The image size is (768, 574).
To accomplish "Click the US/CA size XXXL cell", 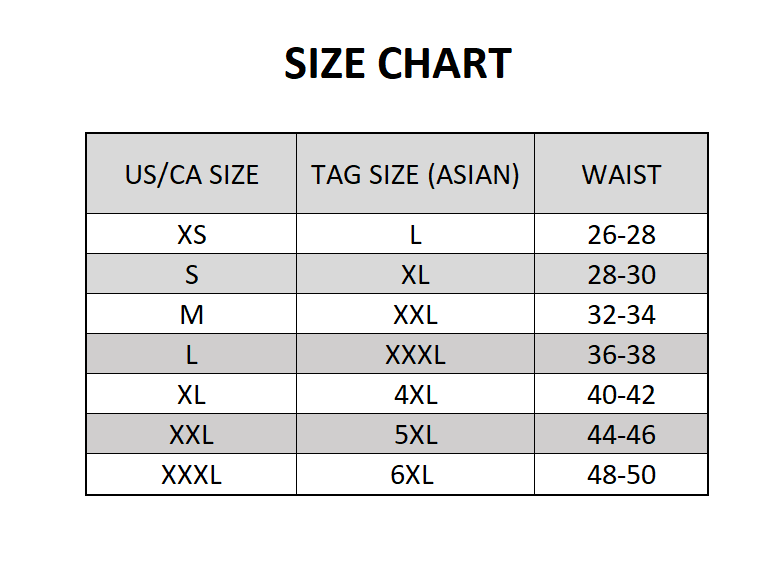I will [191, 474].
